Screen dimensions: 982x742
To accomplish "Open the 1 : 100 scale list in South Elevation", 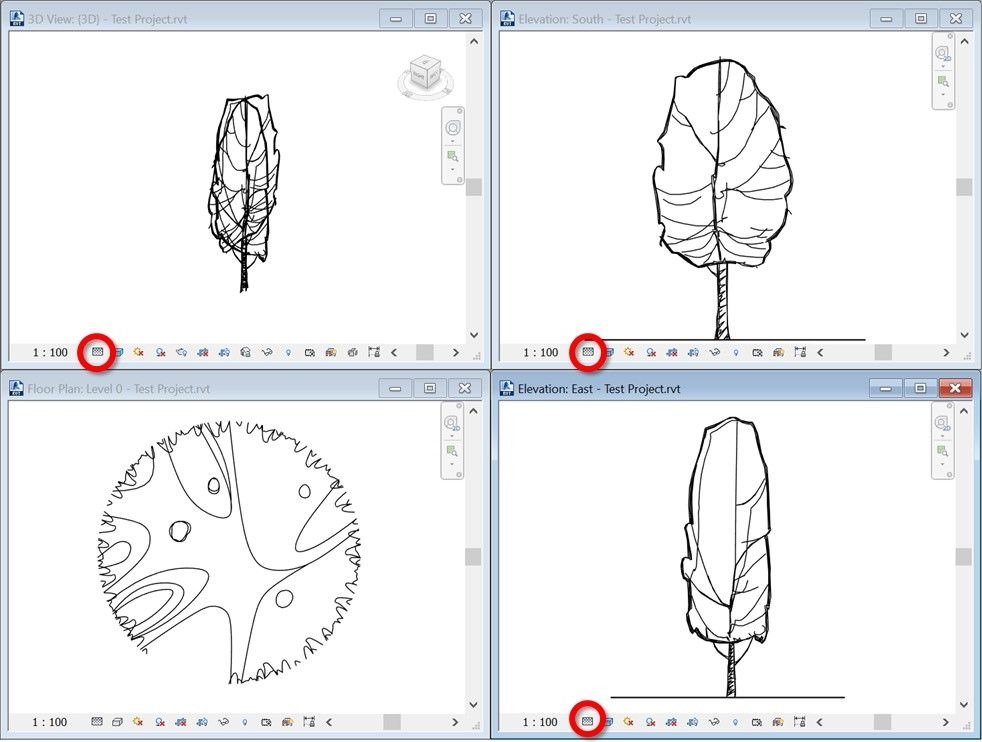I will click(x=540, y=352).
